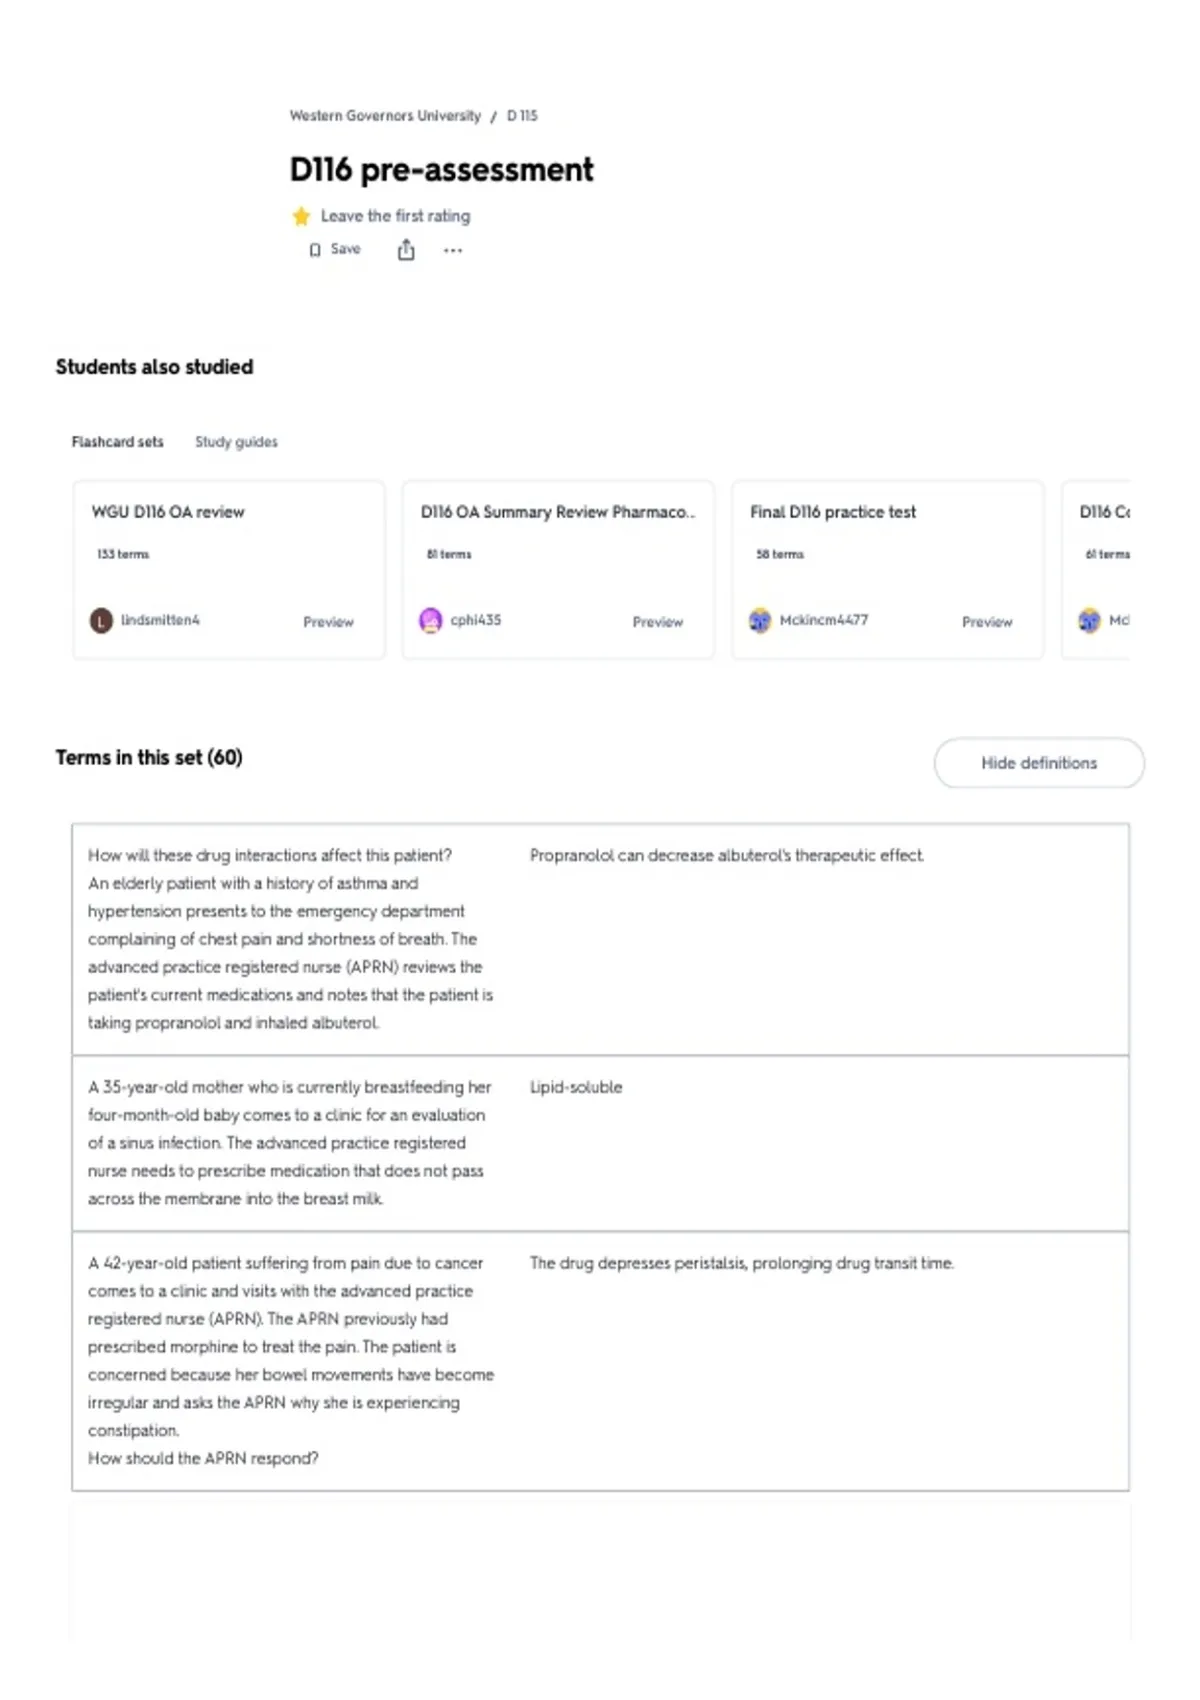Switch to the Flashcard sets tab
1200x1700 pixels.
(117, 442)
